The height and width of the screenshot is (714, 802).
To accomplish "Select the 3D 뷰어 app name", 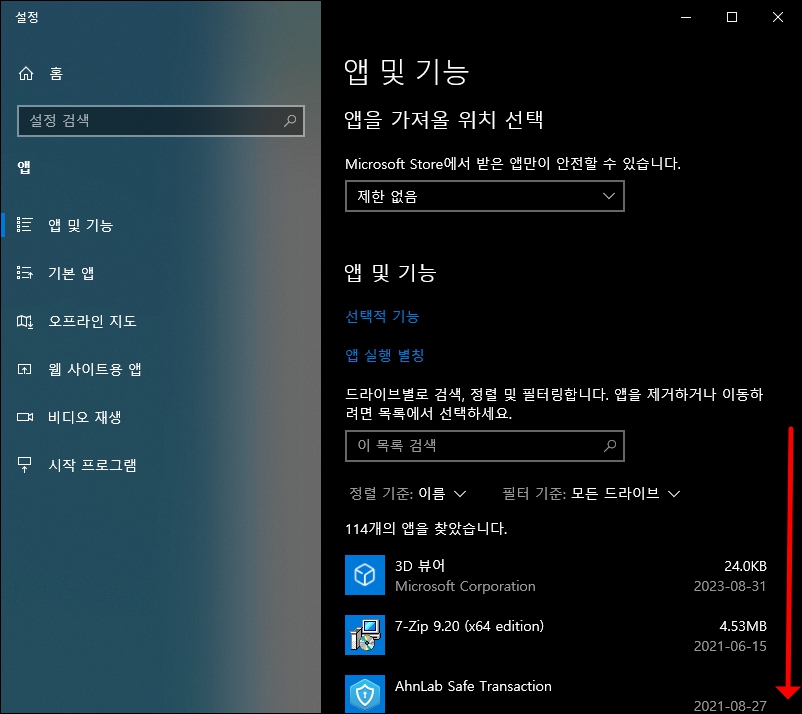I will [420, 566].
